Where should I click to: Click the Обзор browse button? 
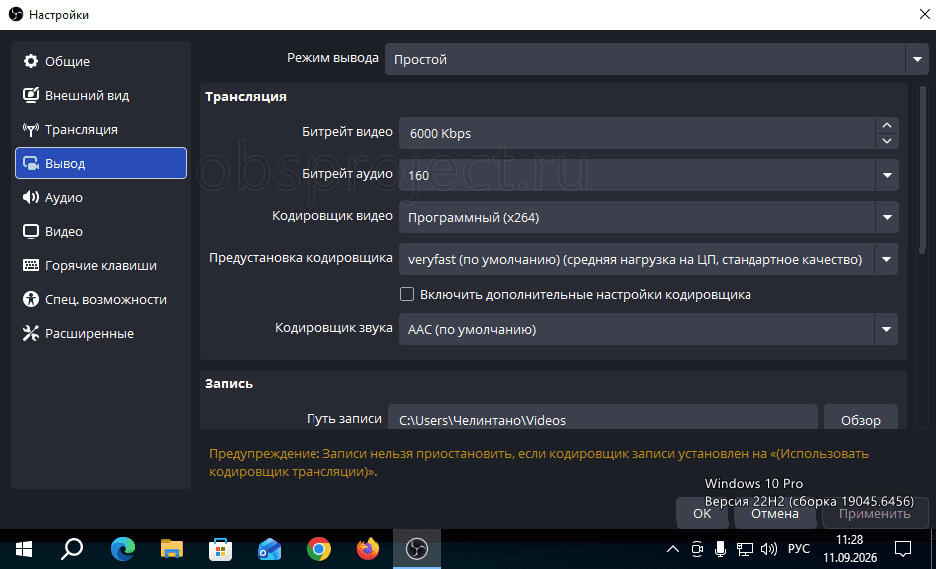861,420
